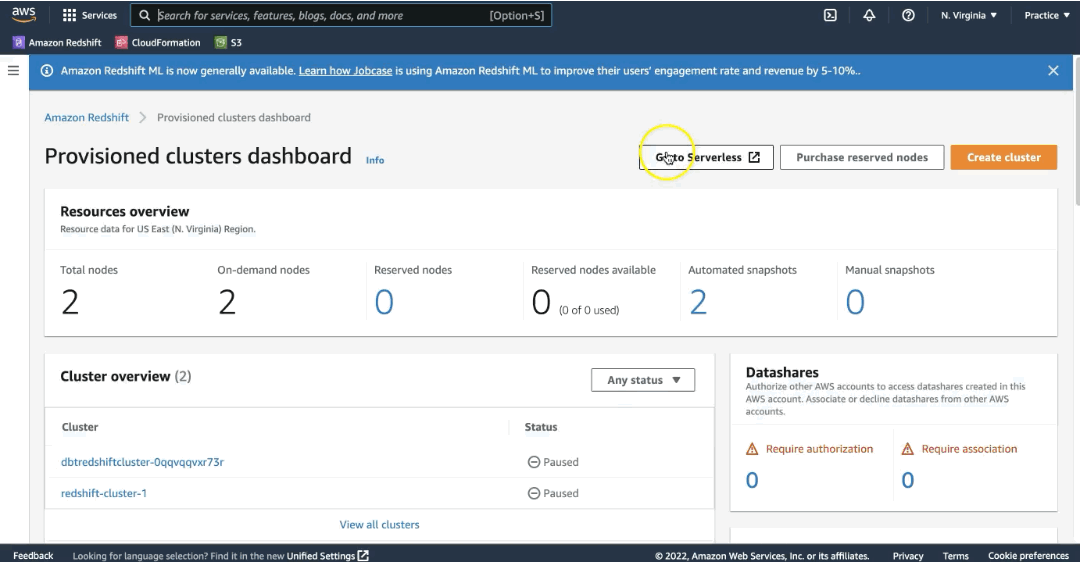Click Create cluster button

click(x=1004, y=157)
